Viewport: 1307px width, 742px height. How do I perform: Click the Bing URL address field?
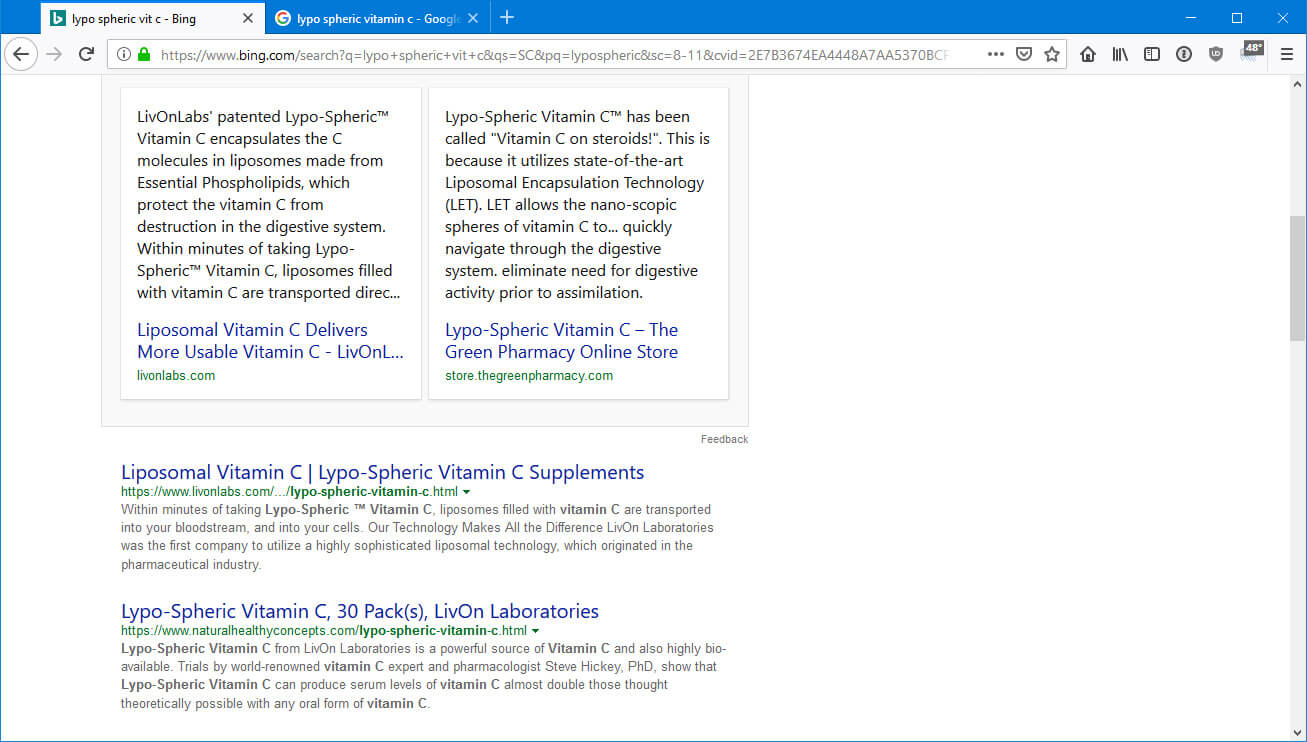553,55
